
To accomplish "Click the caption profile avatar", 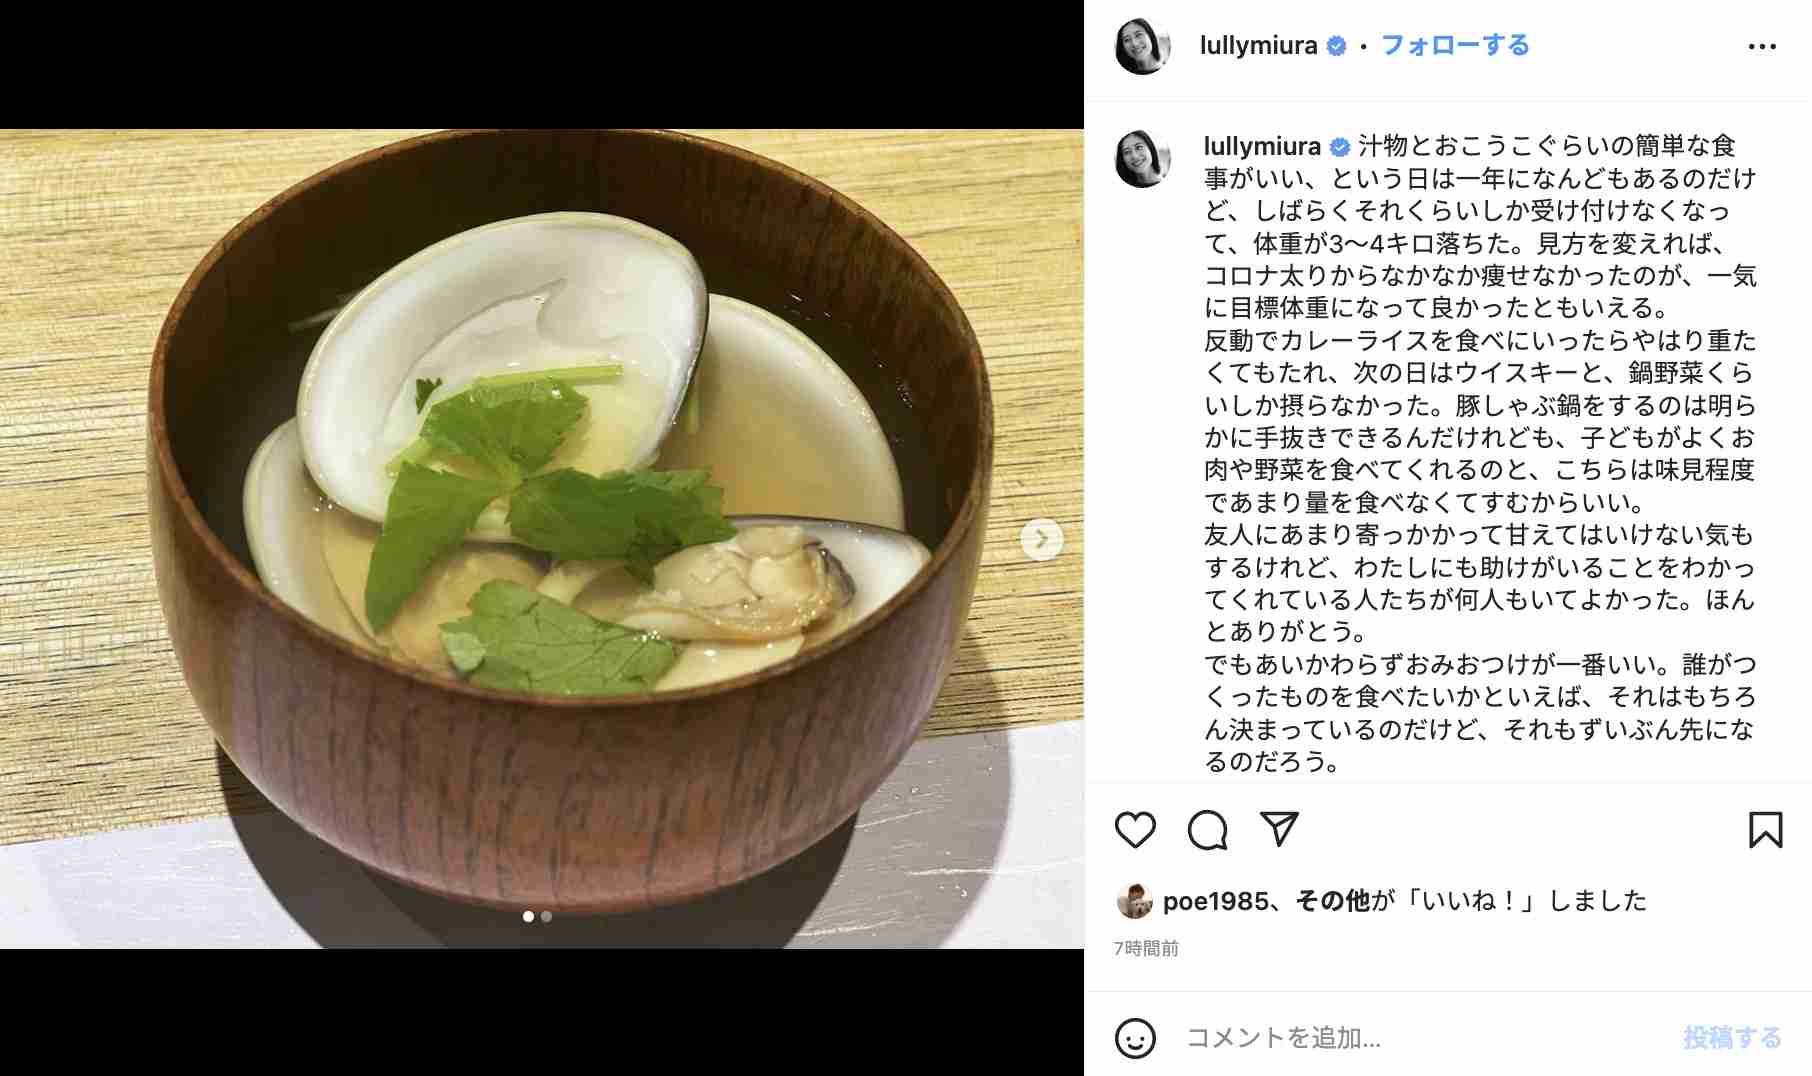I will pyautogui.click(x=1143, y=158).
